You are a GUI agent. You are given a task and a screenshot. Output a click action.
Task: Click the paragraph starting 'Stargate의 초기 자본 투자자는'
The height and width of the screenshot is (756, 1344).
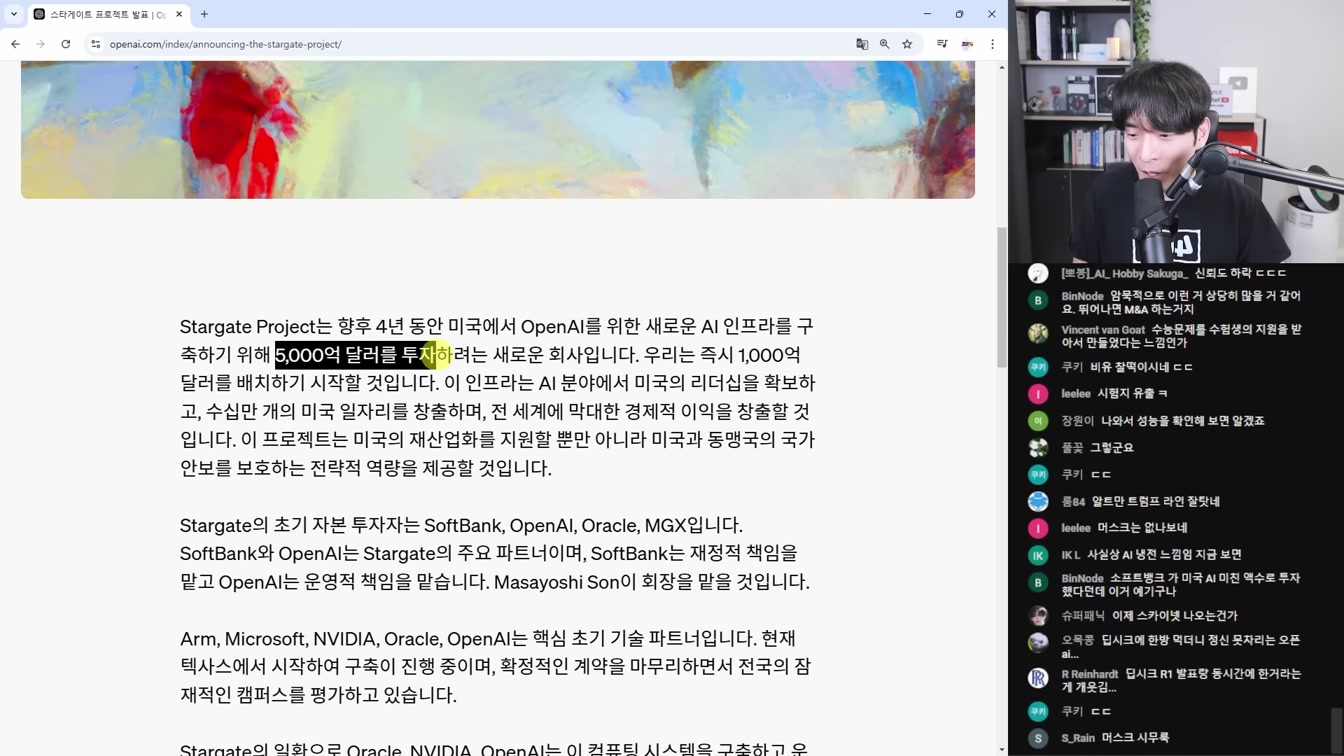coord(495,553)
